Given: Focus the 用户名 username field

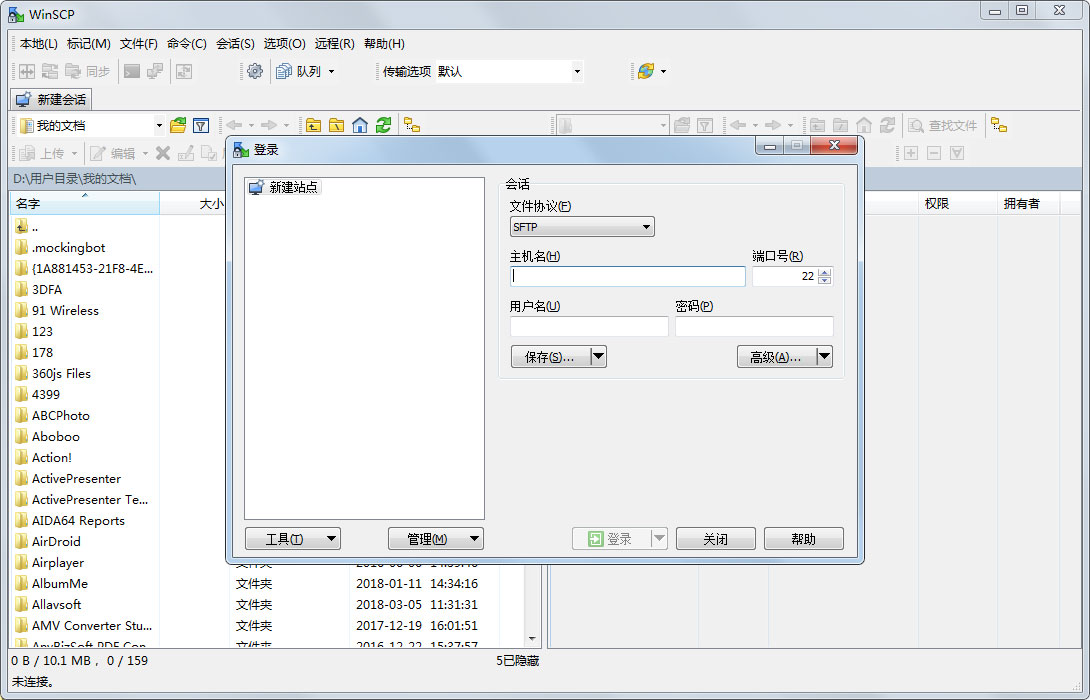Looking at the screenshot, I should (589, 326).
